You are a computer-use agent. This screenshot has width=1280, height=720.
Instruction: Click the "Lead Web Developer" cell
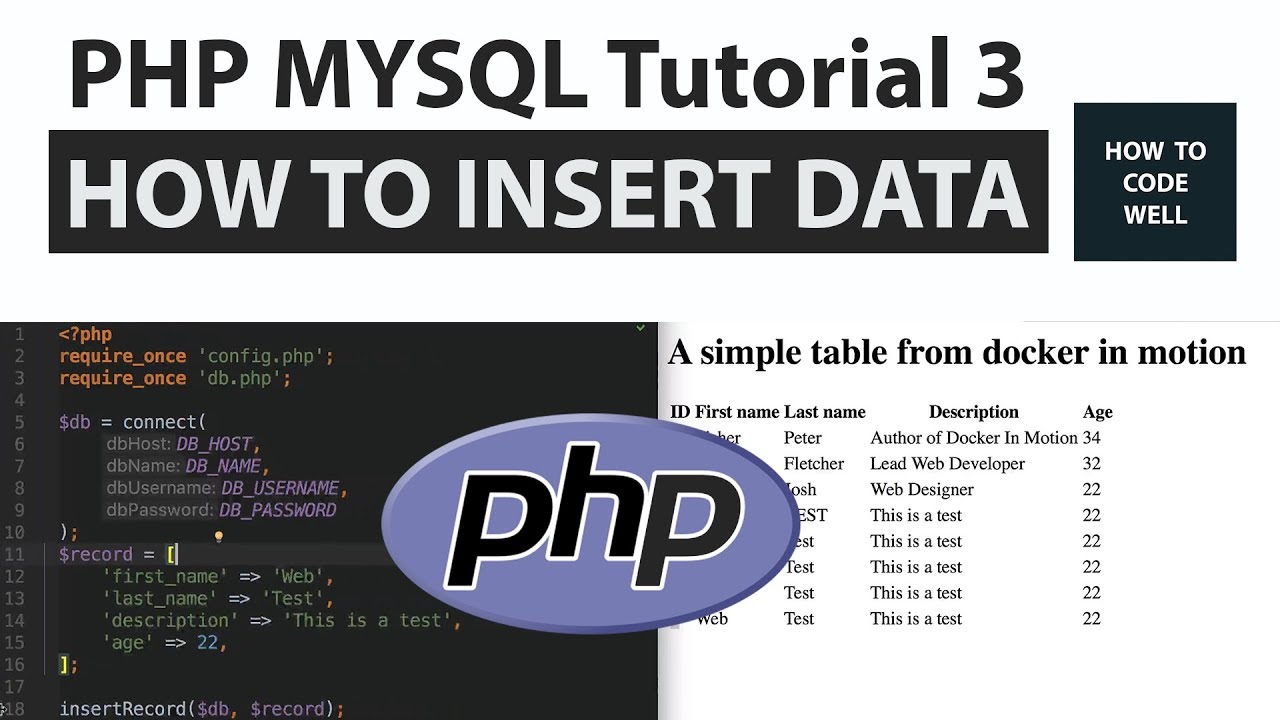tap(948, 464)
